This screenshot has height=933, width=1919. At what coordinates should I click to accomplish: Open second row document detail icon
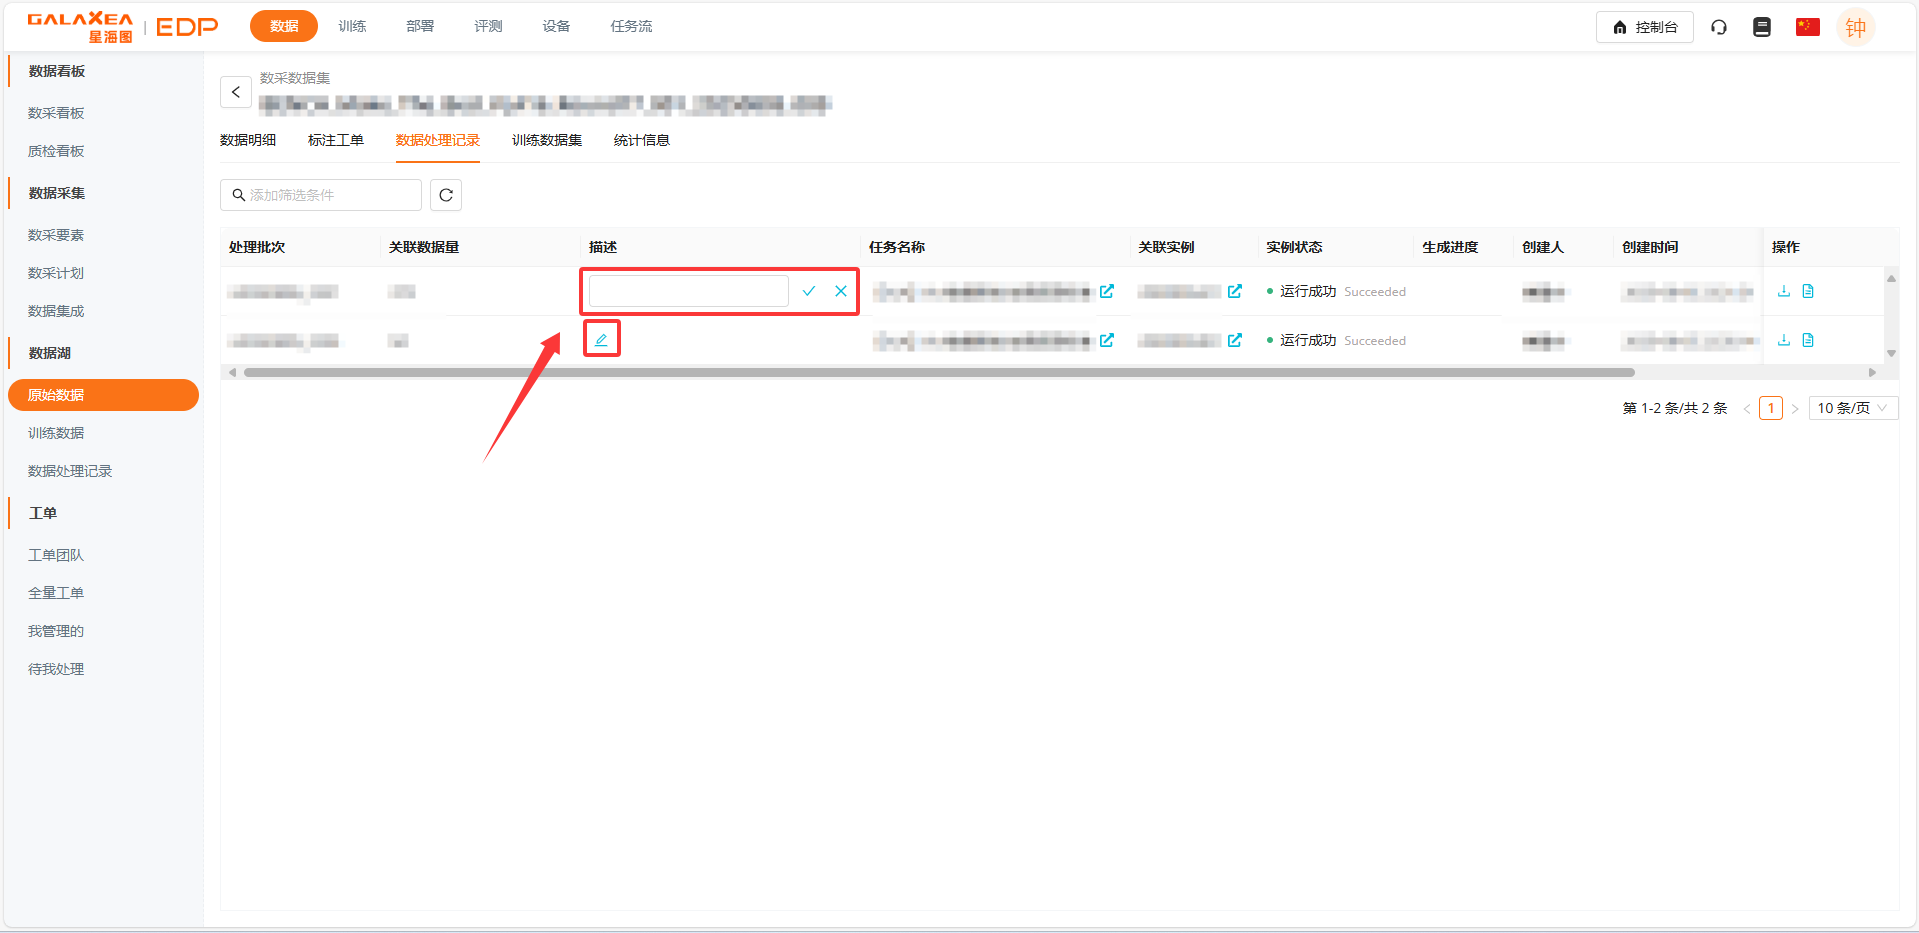click(x=1808, y=340)
